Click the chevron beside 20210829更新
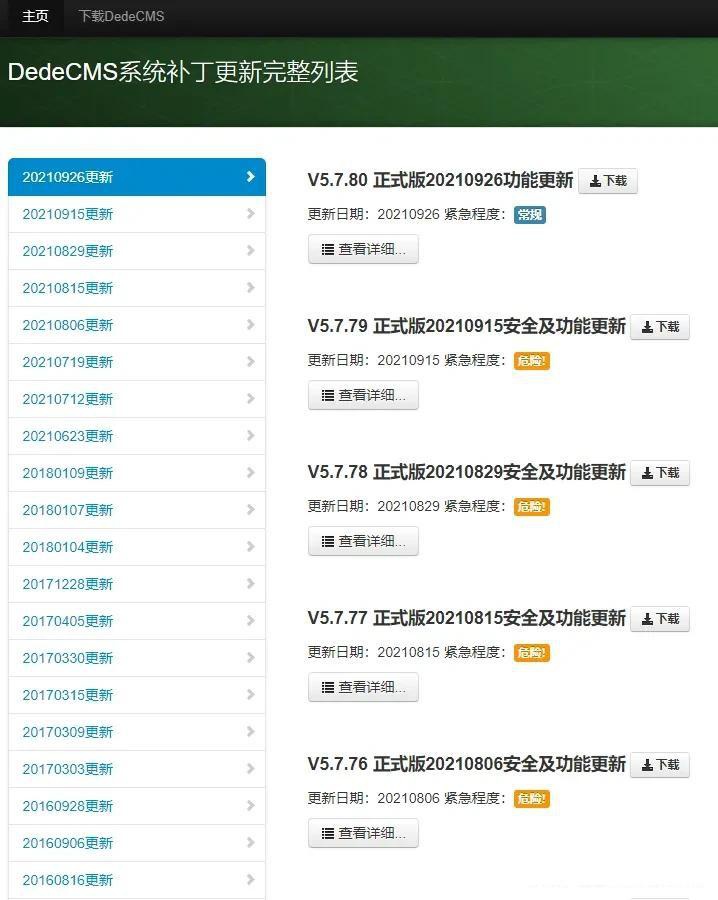Viewport: 718px width, 900px height. (250, 250)
